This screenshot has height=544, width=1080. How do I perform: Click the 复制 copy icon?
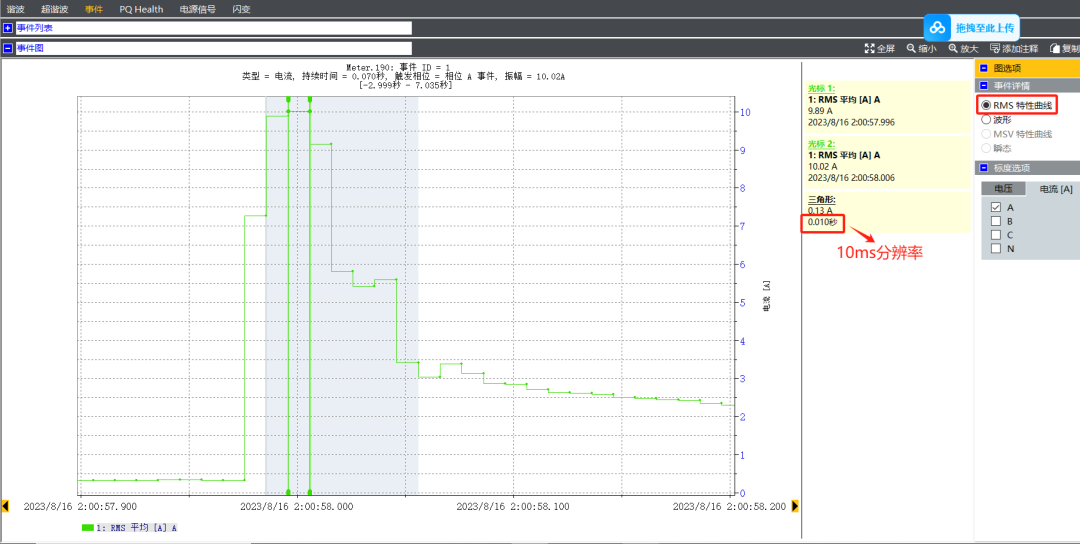point(1055,48)
